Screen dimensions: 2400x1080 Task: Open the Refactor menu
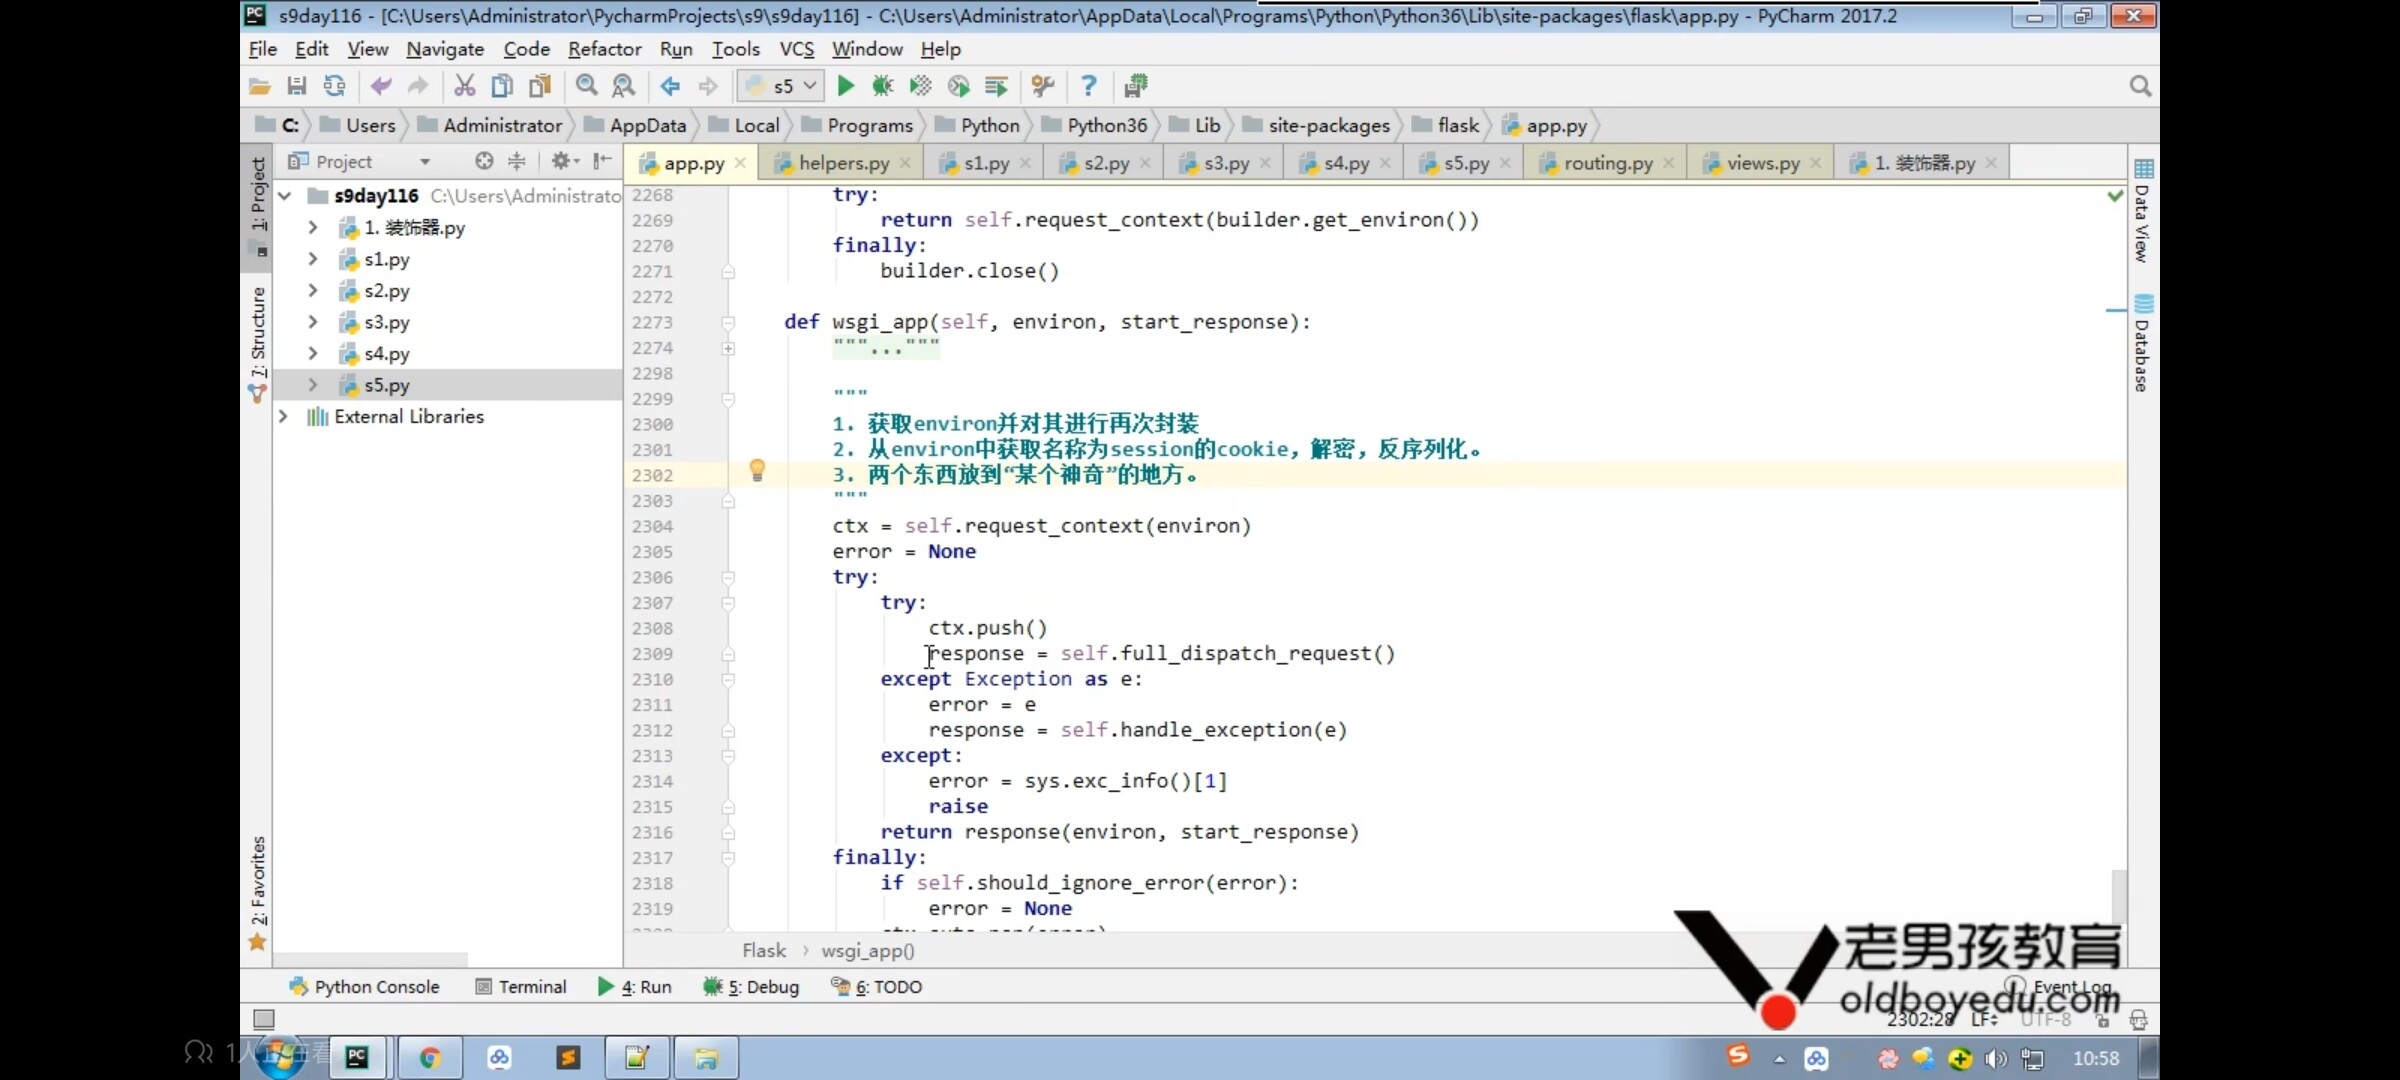point(604,49)
